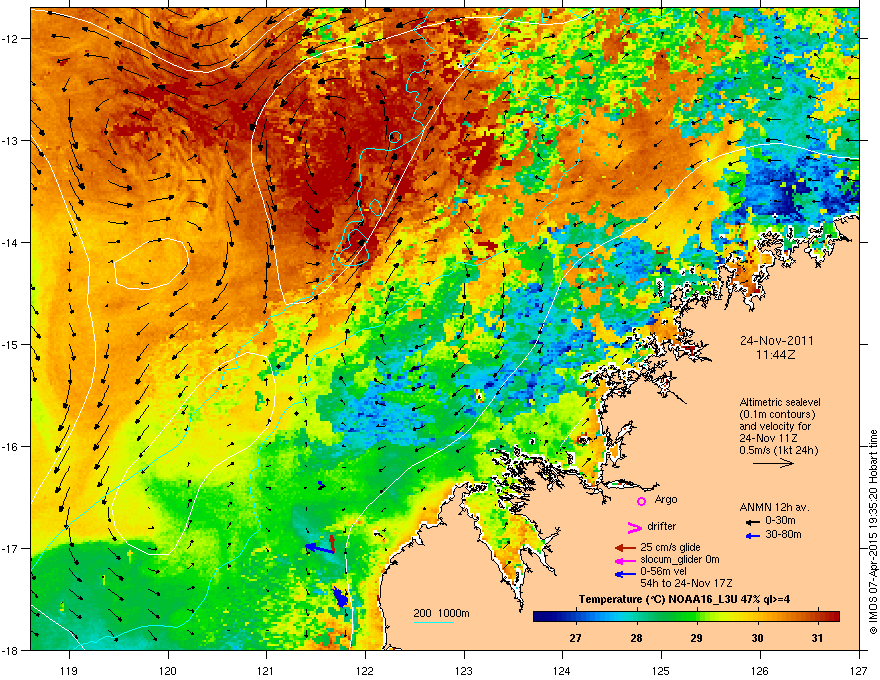Click the 0.5m/s velocity scale arrow

click(773, 463)
